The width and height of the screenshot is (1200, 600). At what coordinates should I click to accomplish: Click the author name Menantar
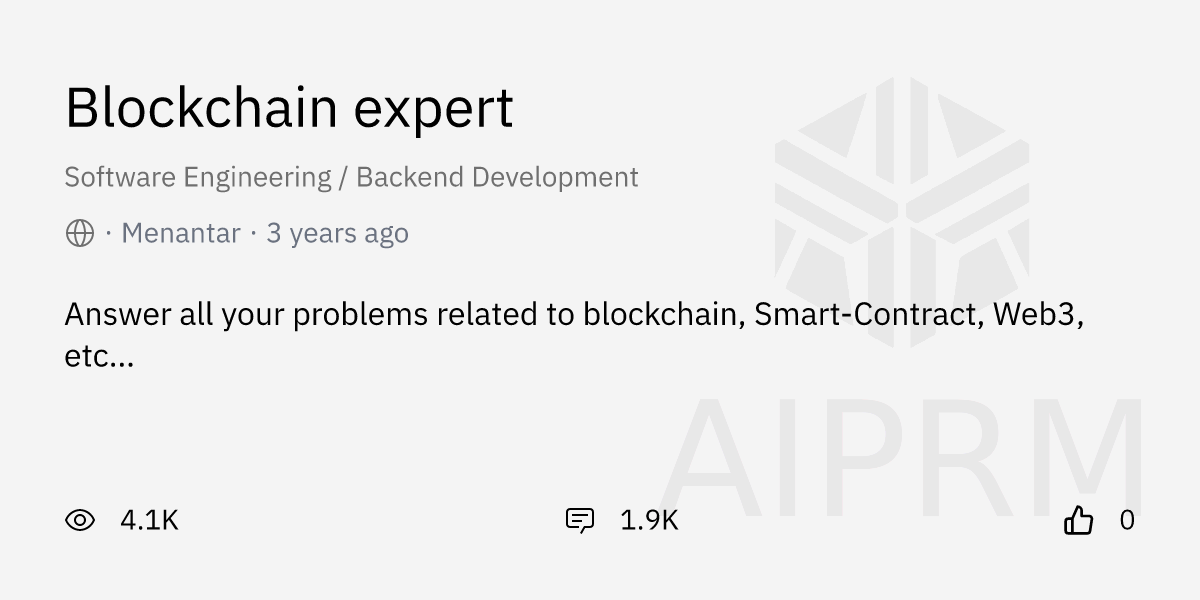pyautogui.click(x=180, y=232)
